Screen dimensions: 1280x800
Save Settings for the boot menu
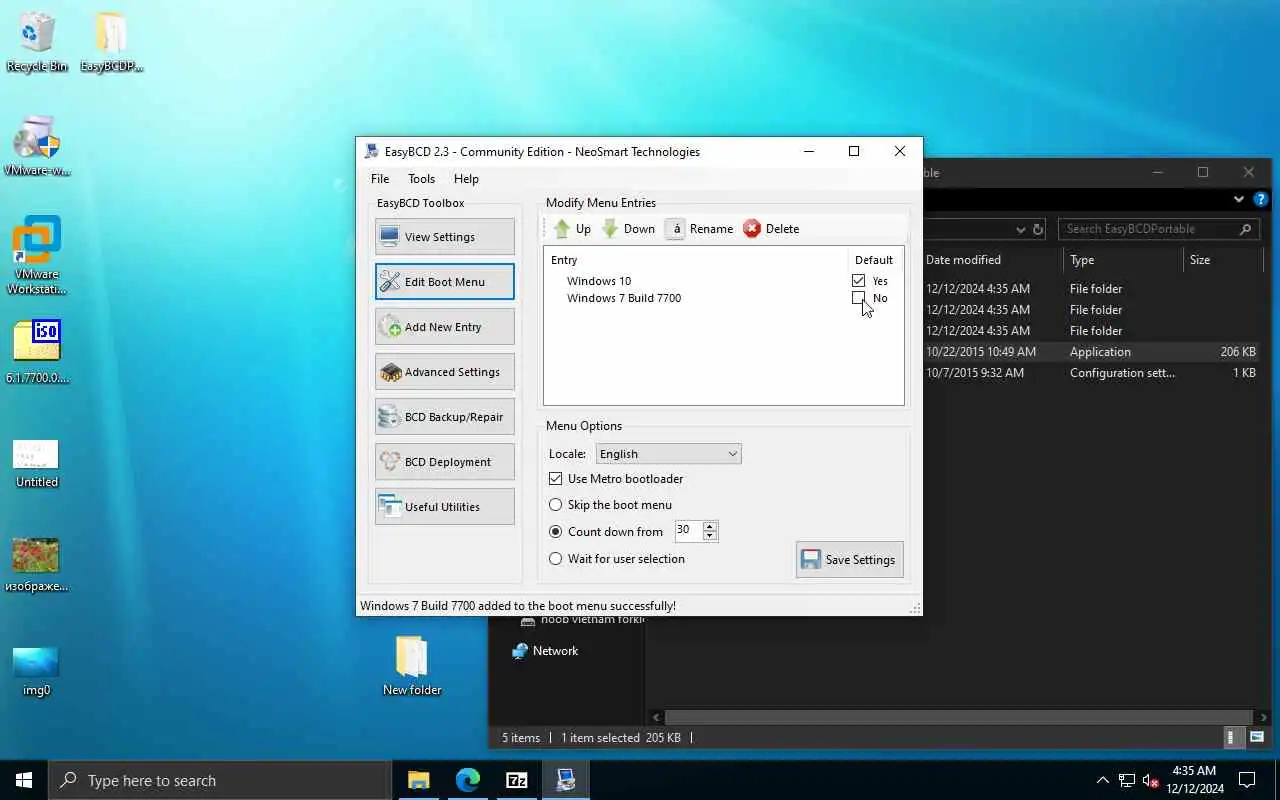click(850, 560)
